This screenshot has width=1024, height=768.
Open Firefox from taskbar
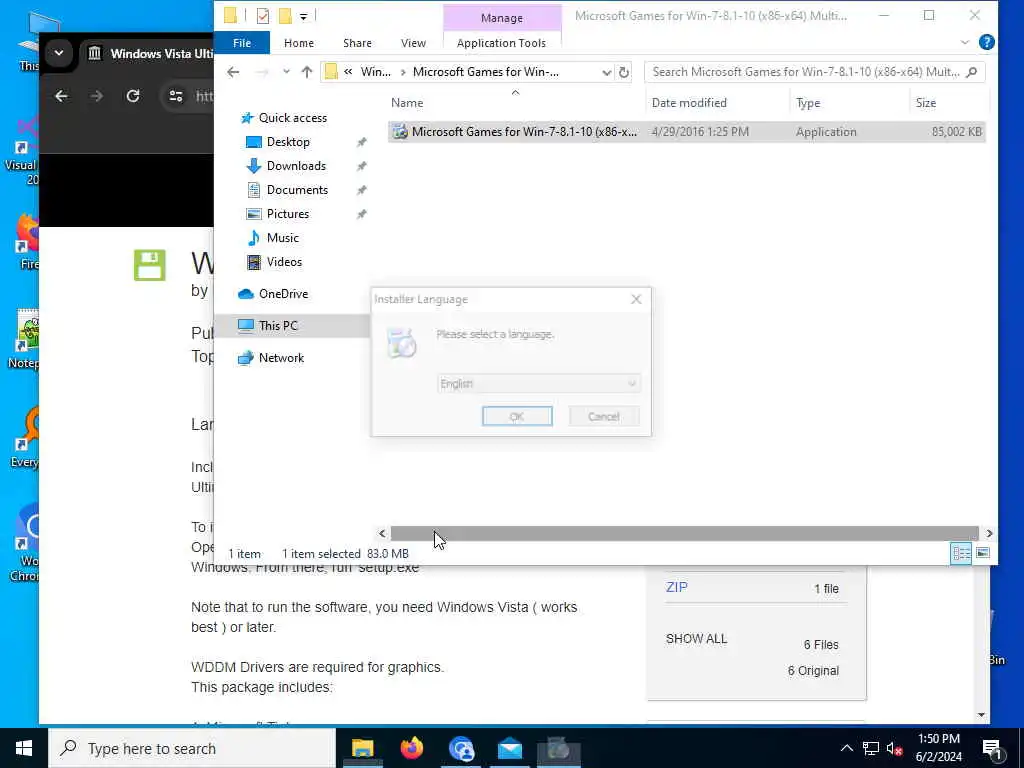point(411,748)
